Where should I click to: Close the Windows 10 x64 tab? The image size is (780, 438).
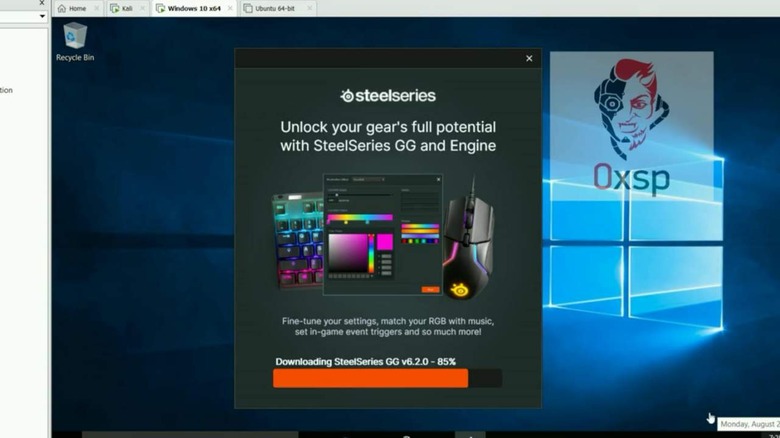click(x=230, y=8)
